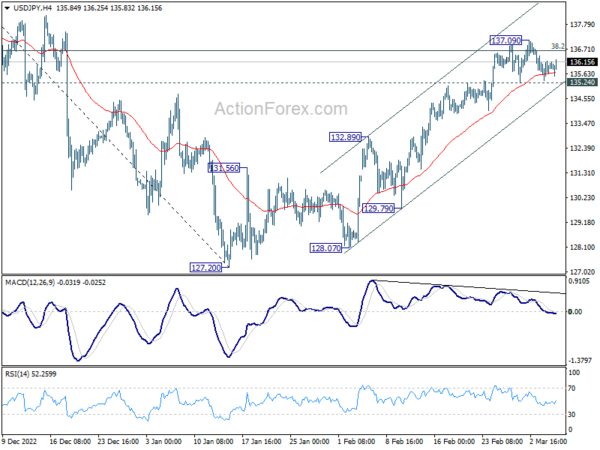This screenshot has height=450, width=600.
Task: Select the 0.9105 MACD scale value
Action: pos(579,281)
